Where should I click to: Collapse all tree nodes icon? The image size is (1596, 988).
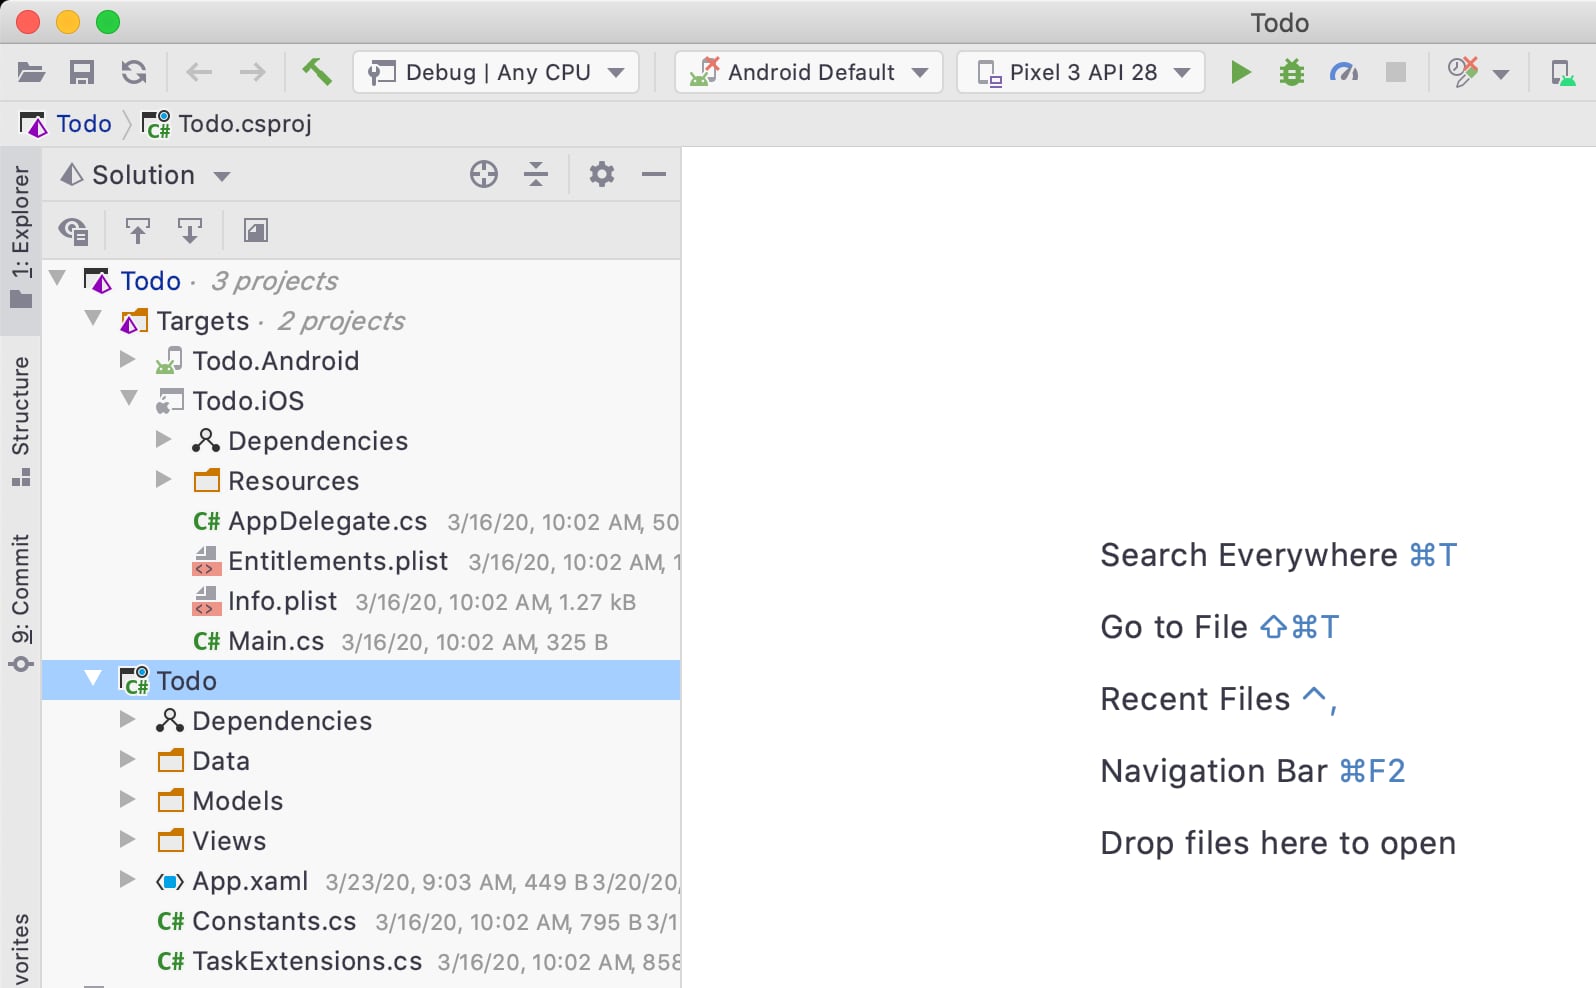click(536, 174)
